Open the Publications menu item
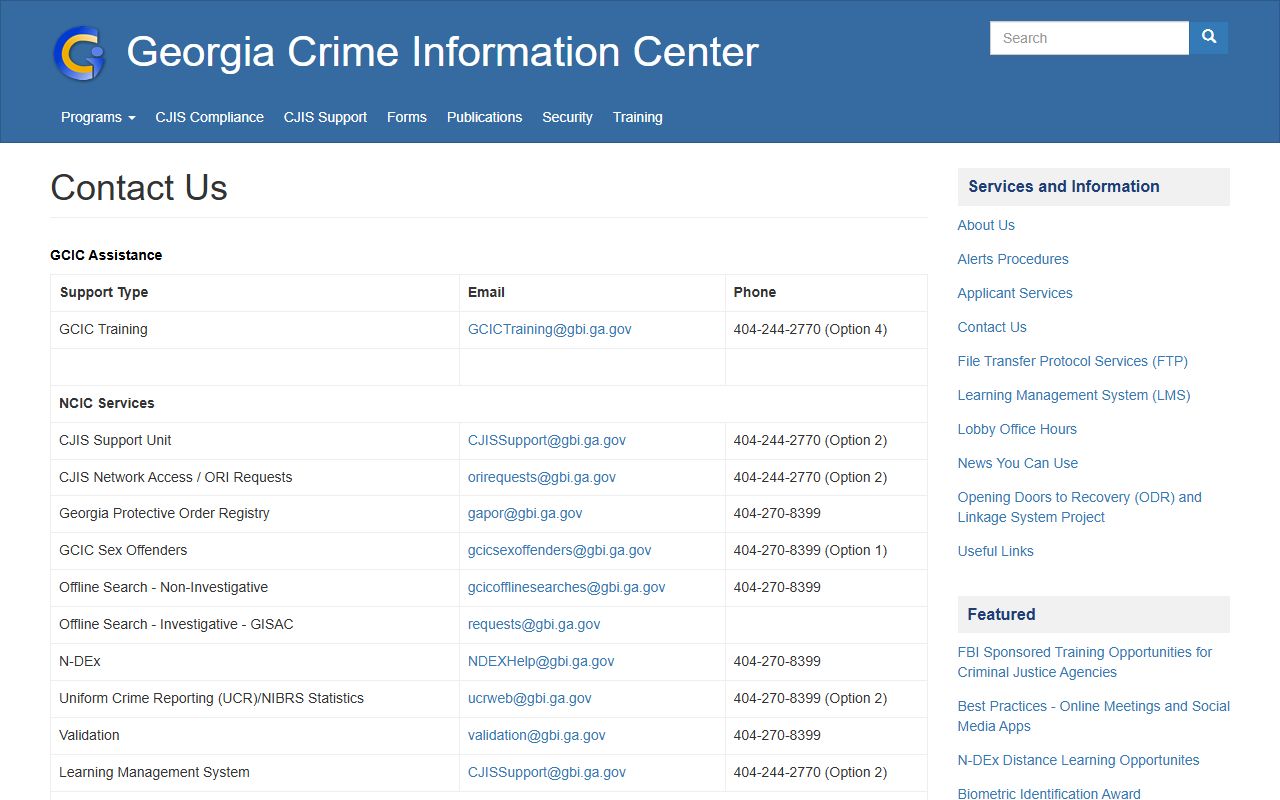 click(484, 117)
